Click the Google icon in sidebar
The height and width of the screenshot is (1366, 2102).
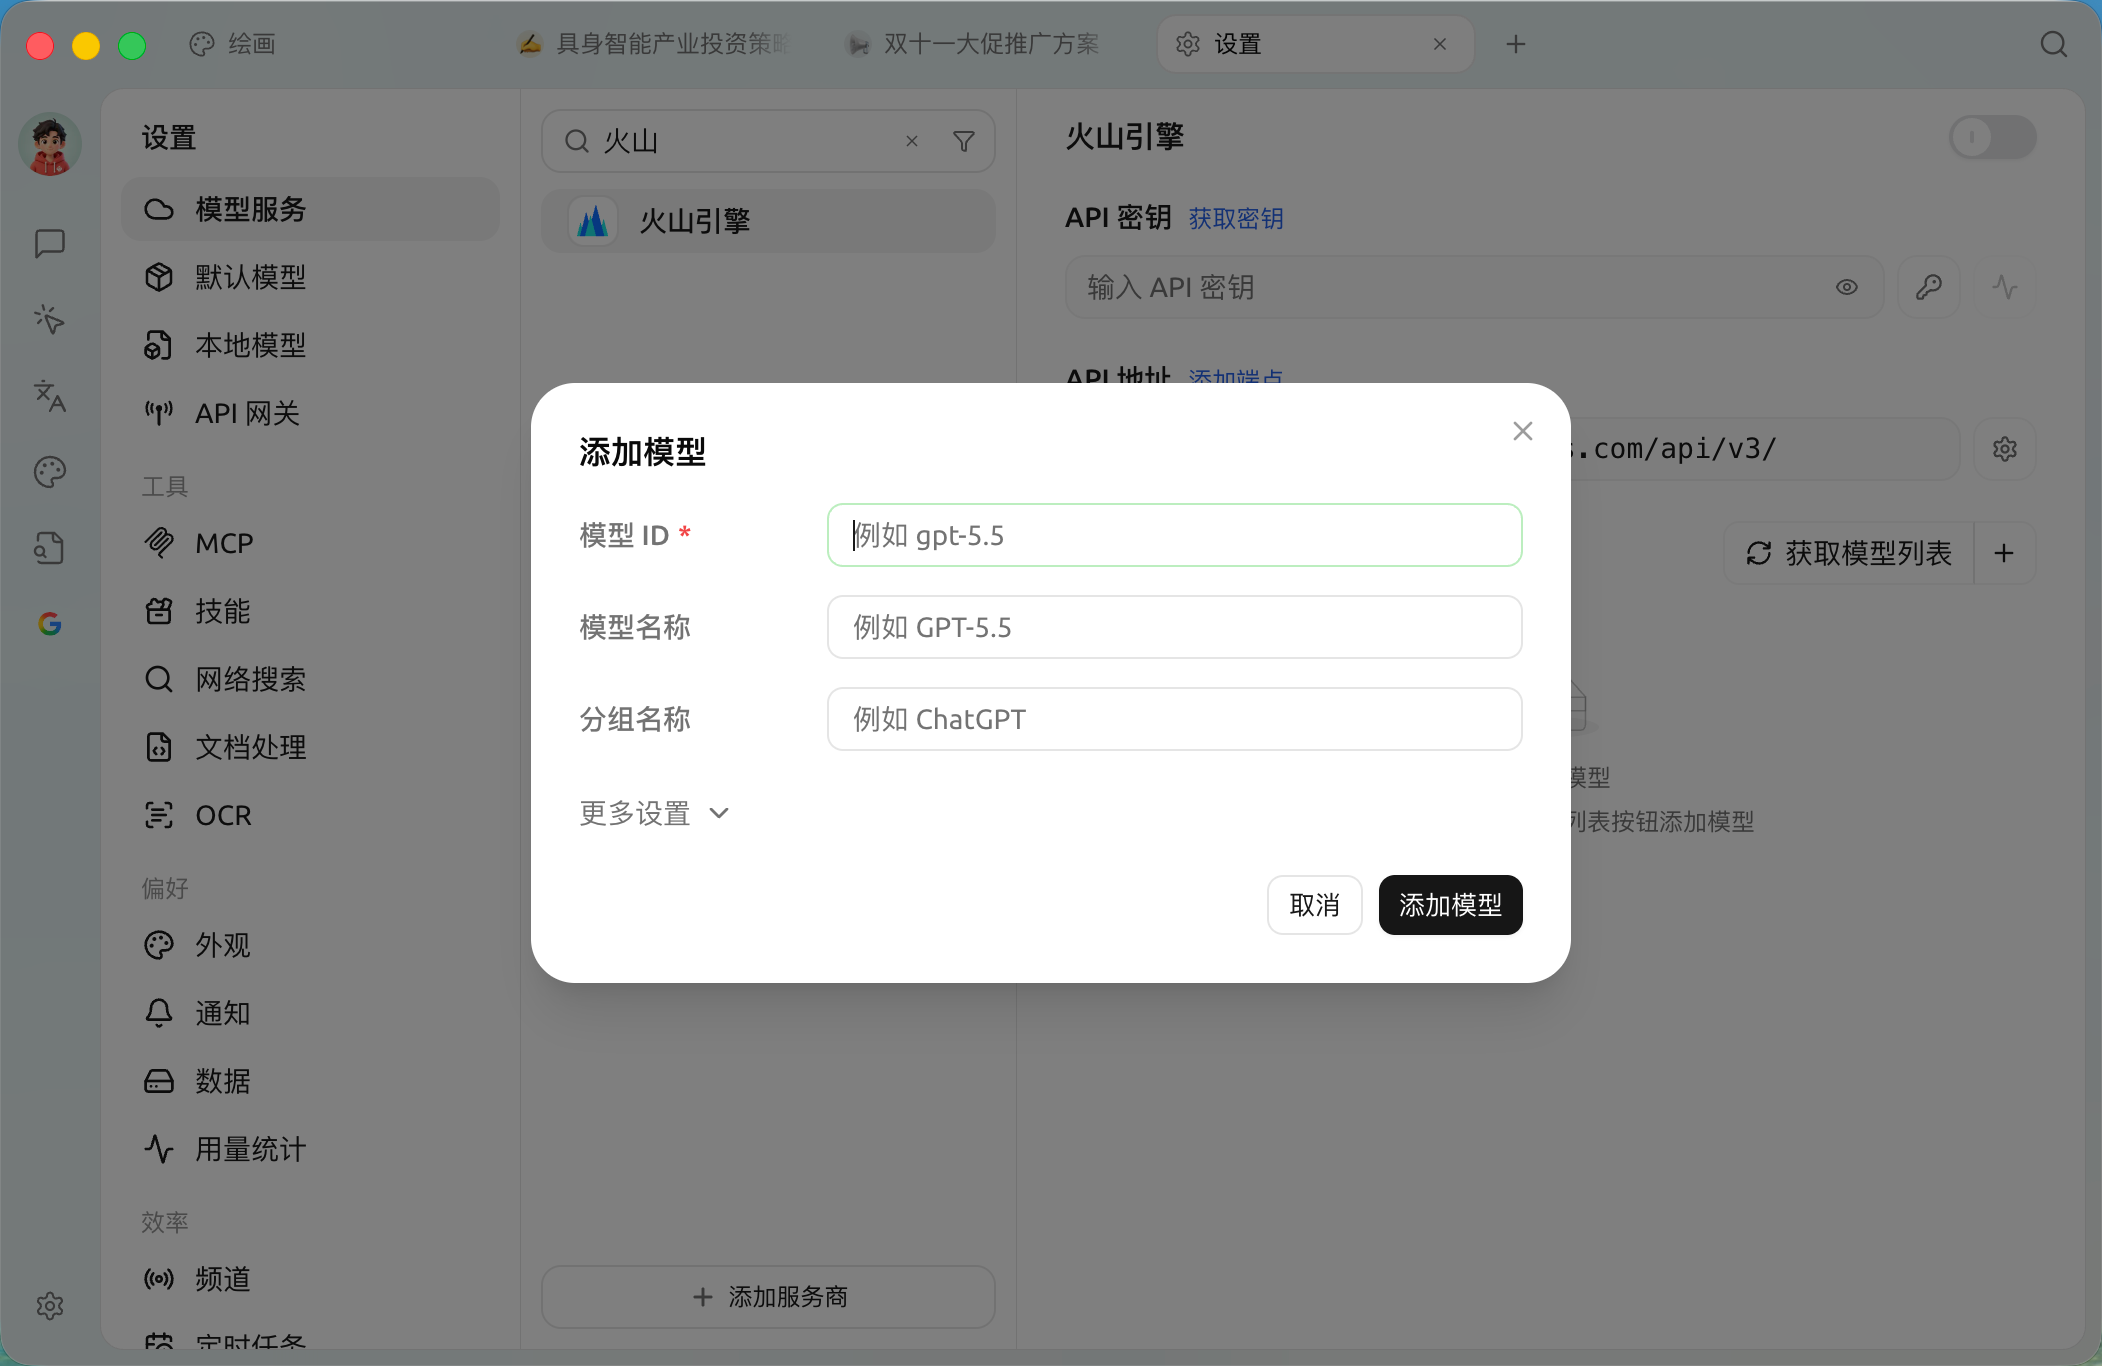click(x=50, y=624)
